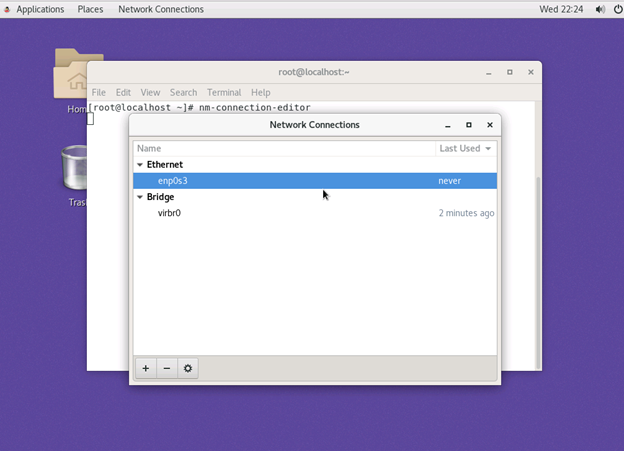Open the Places menu in top bar
The width and height of the screenshot is (624, 451).
(x=90, y=9)
